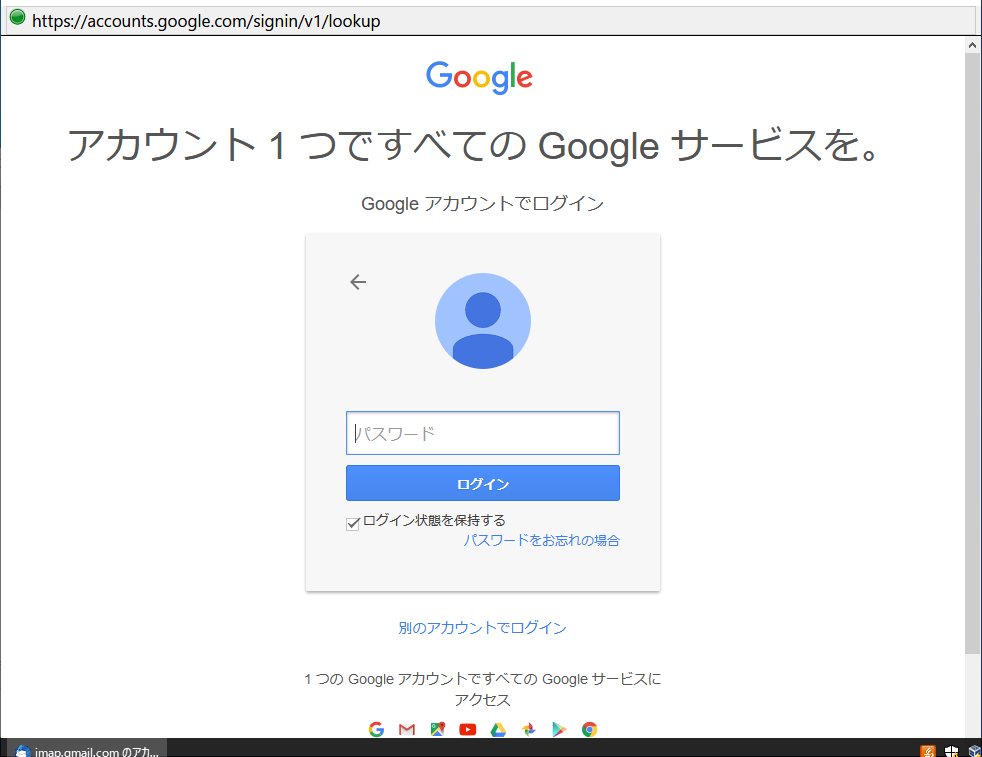Screen dimensions: 982x757
Task: Click the blue ログイン button
Action: [483, 483]
